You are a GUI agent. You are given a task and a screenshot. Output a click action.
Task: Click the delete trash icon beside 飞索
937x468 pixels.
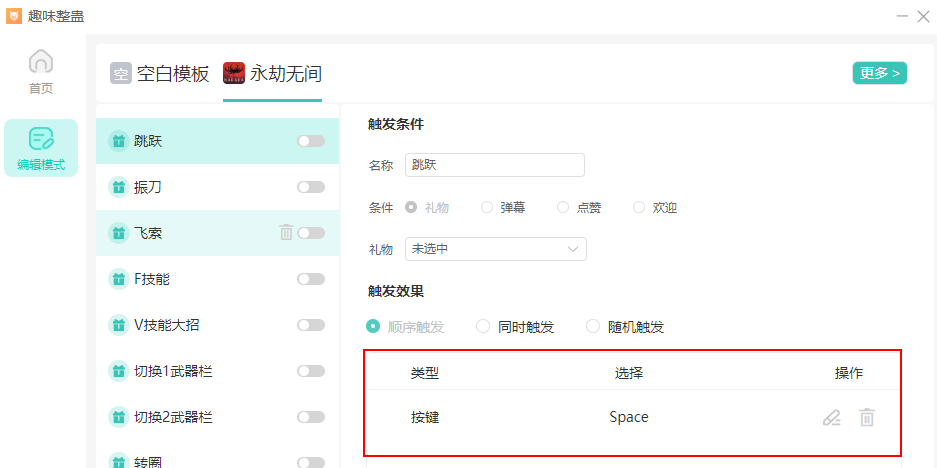[286, 233]
